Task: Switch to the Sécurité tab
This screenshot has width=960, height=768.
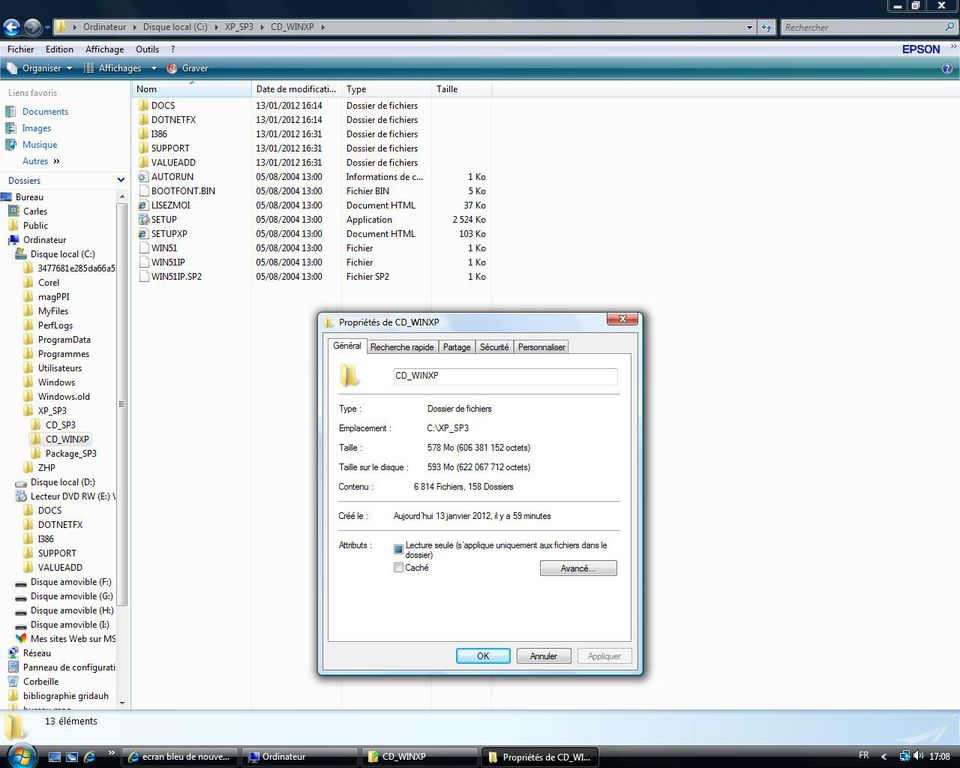Action: click(x=494, y=347)
